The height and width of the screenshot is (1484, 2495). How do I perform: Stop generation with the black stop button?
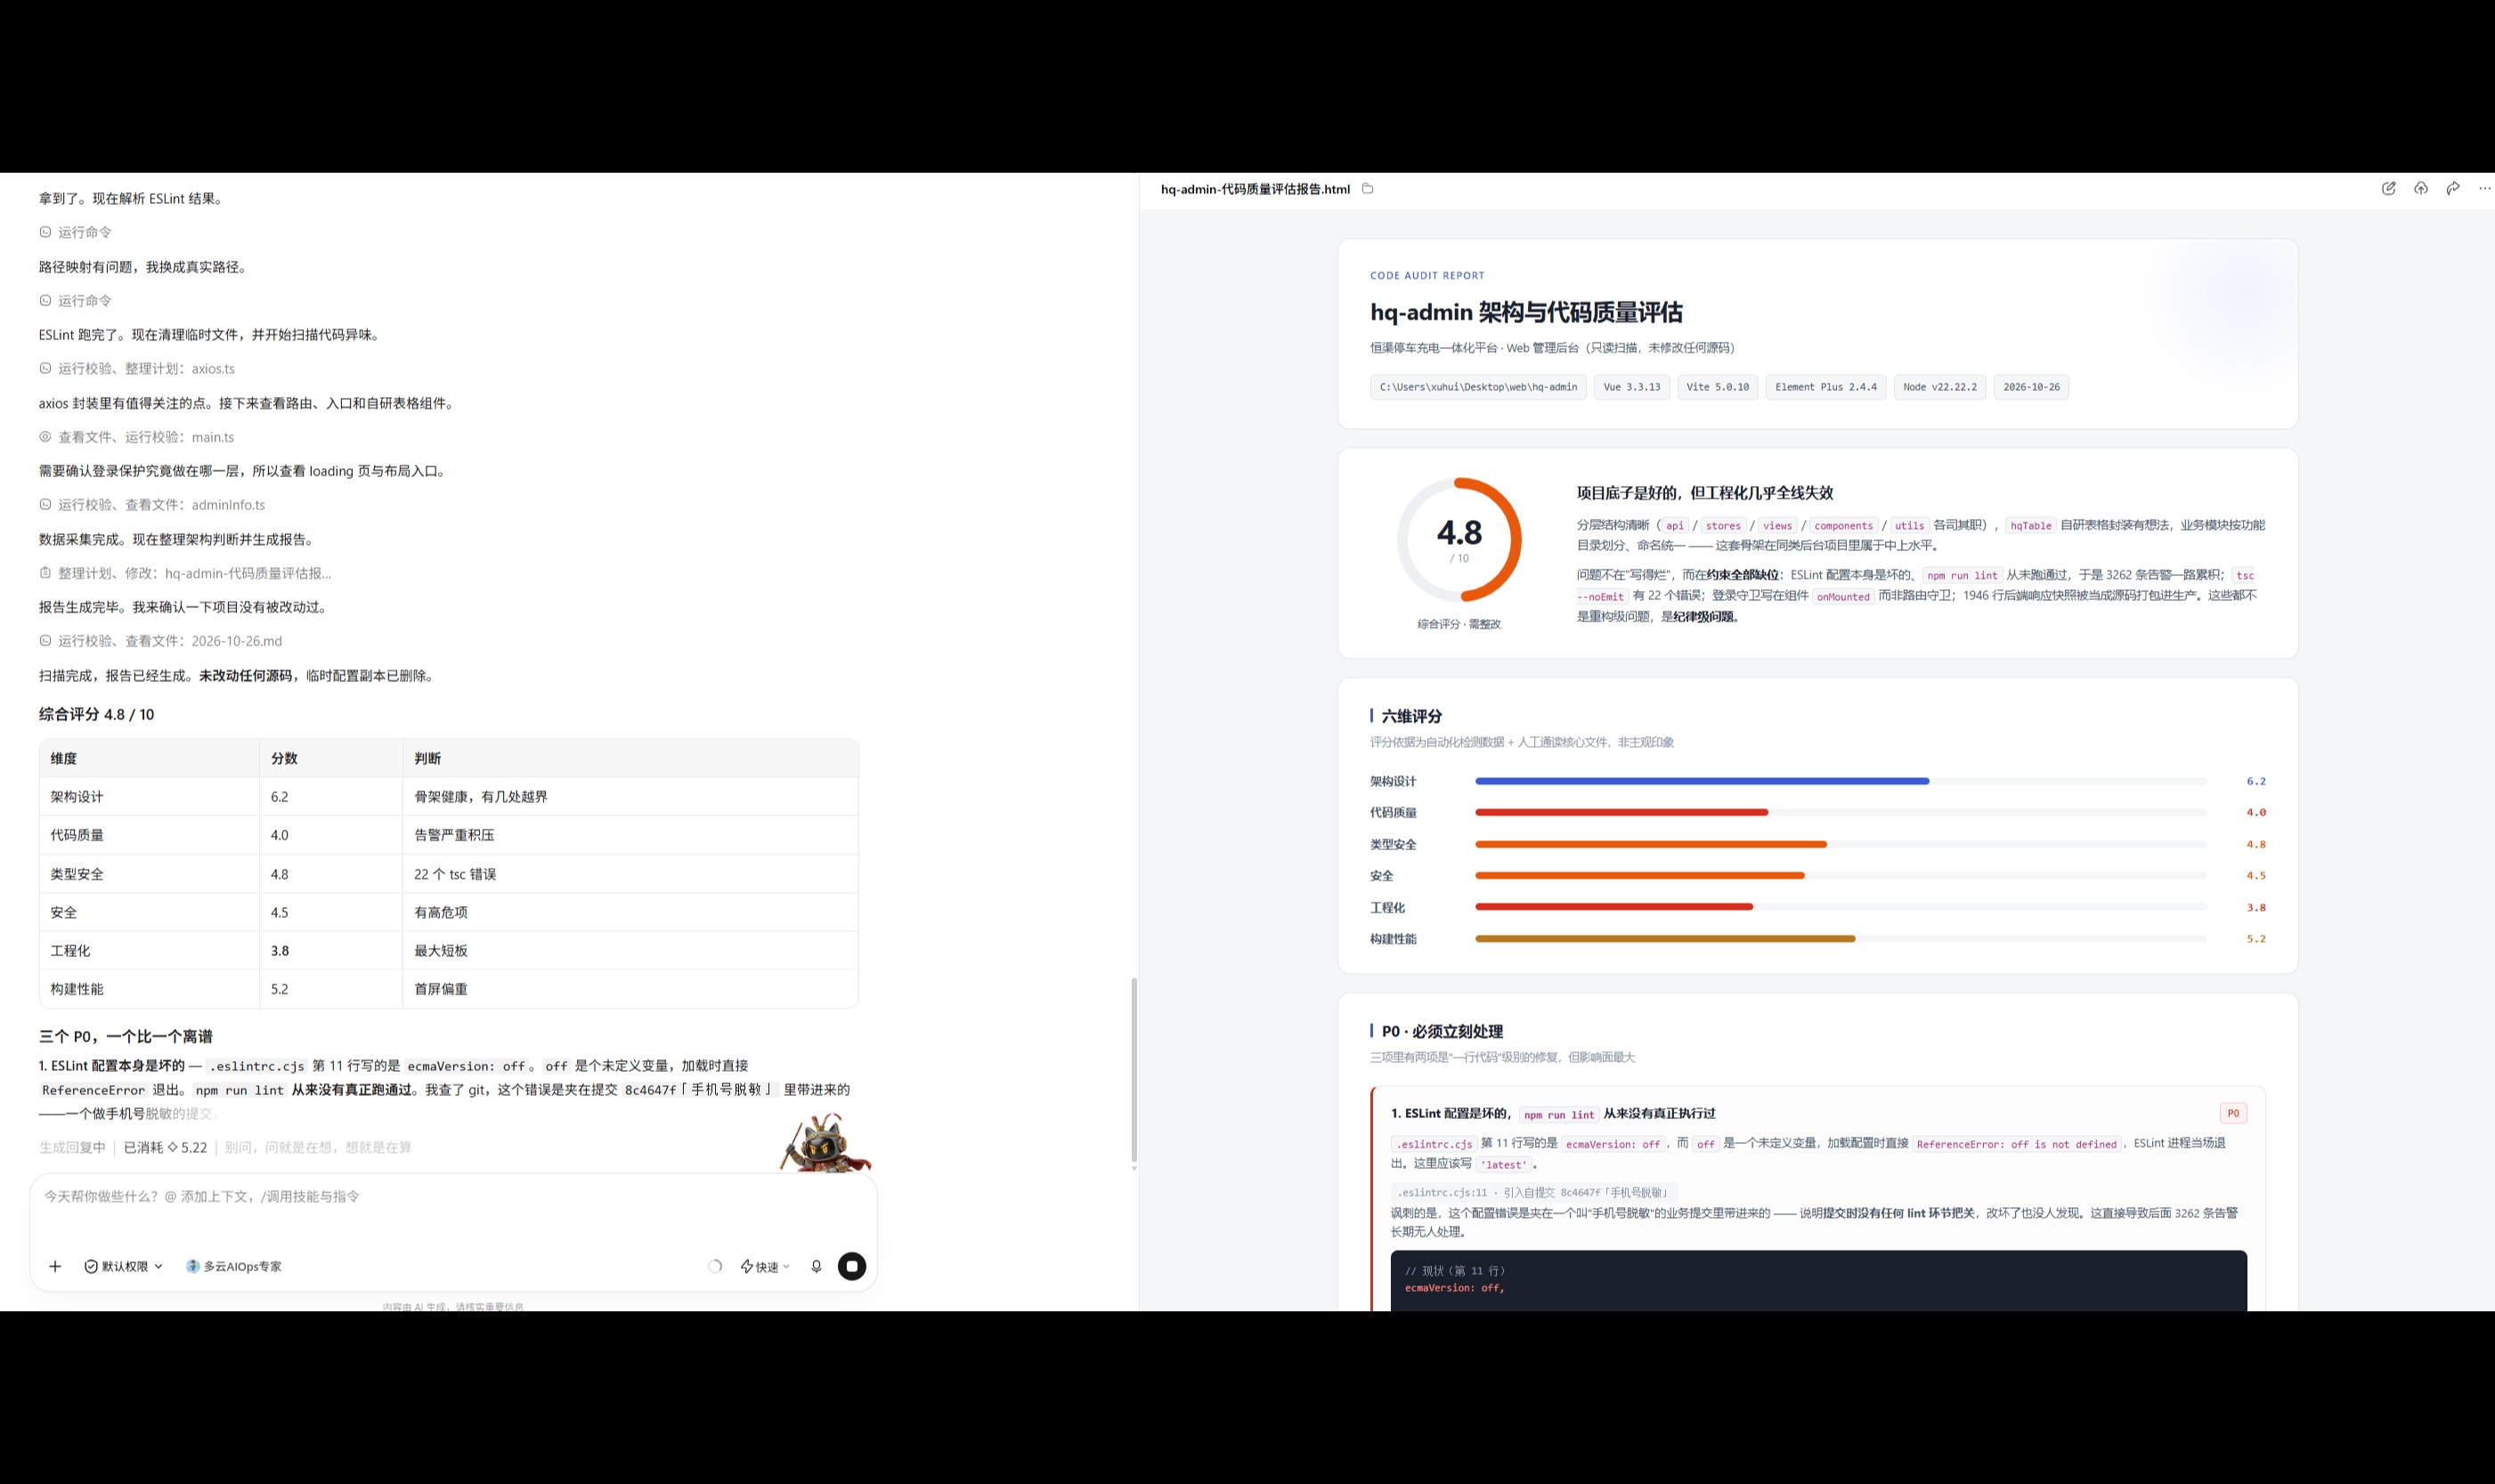(x=852, y=1266)
